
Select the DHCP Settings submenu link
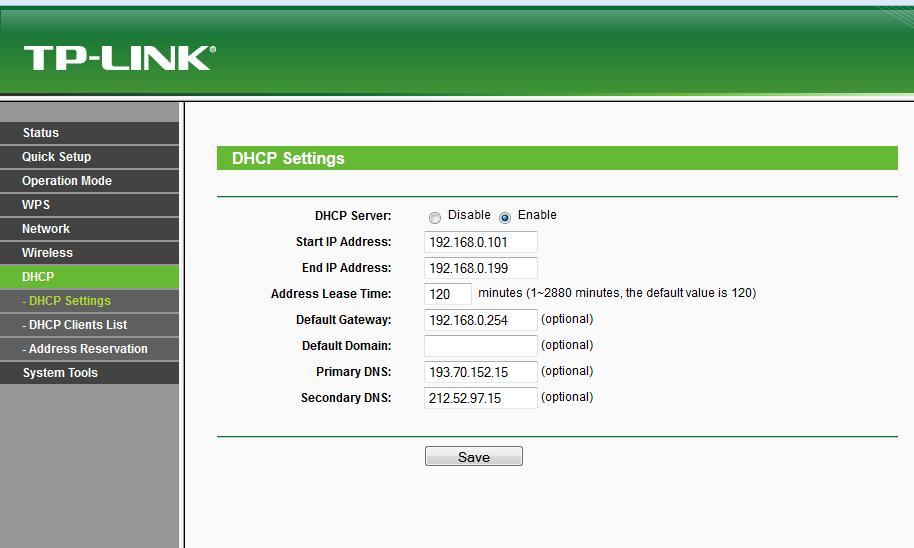[x=69, y=301]
